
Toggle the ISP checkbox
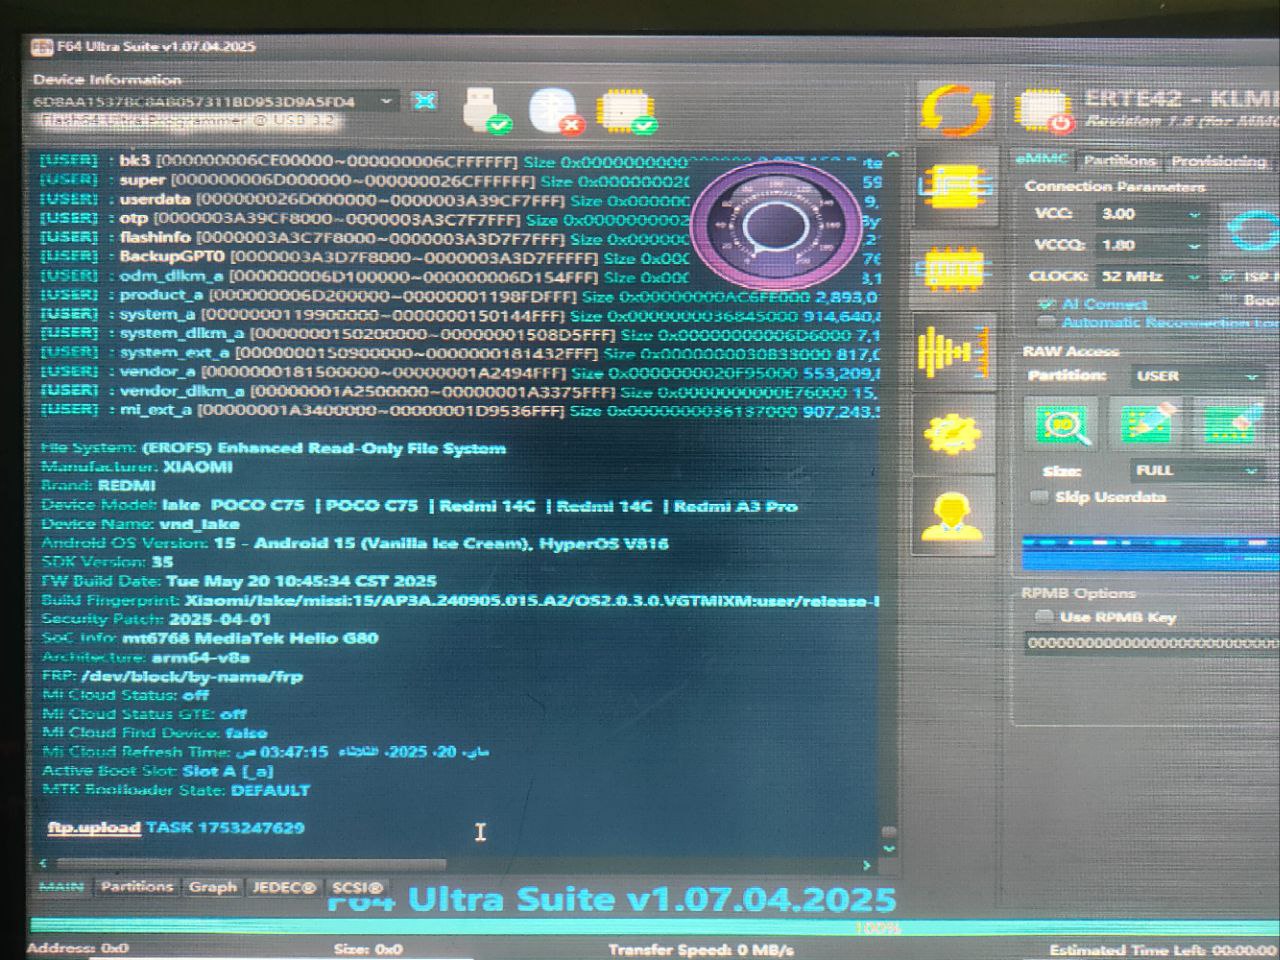tap(1229, 277)
